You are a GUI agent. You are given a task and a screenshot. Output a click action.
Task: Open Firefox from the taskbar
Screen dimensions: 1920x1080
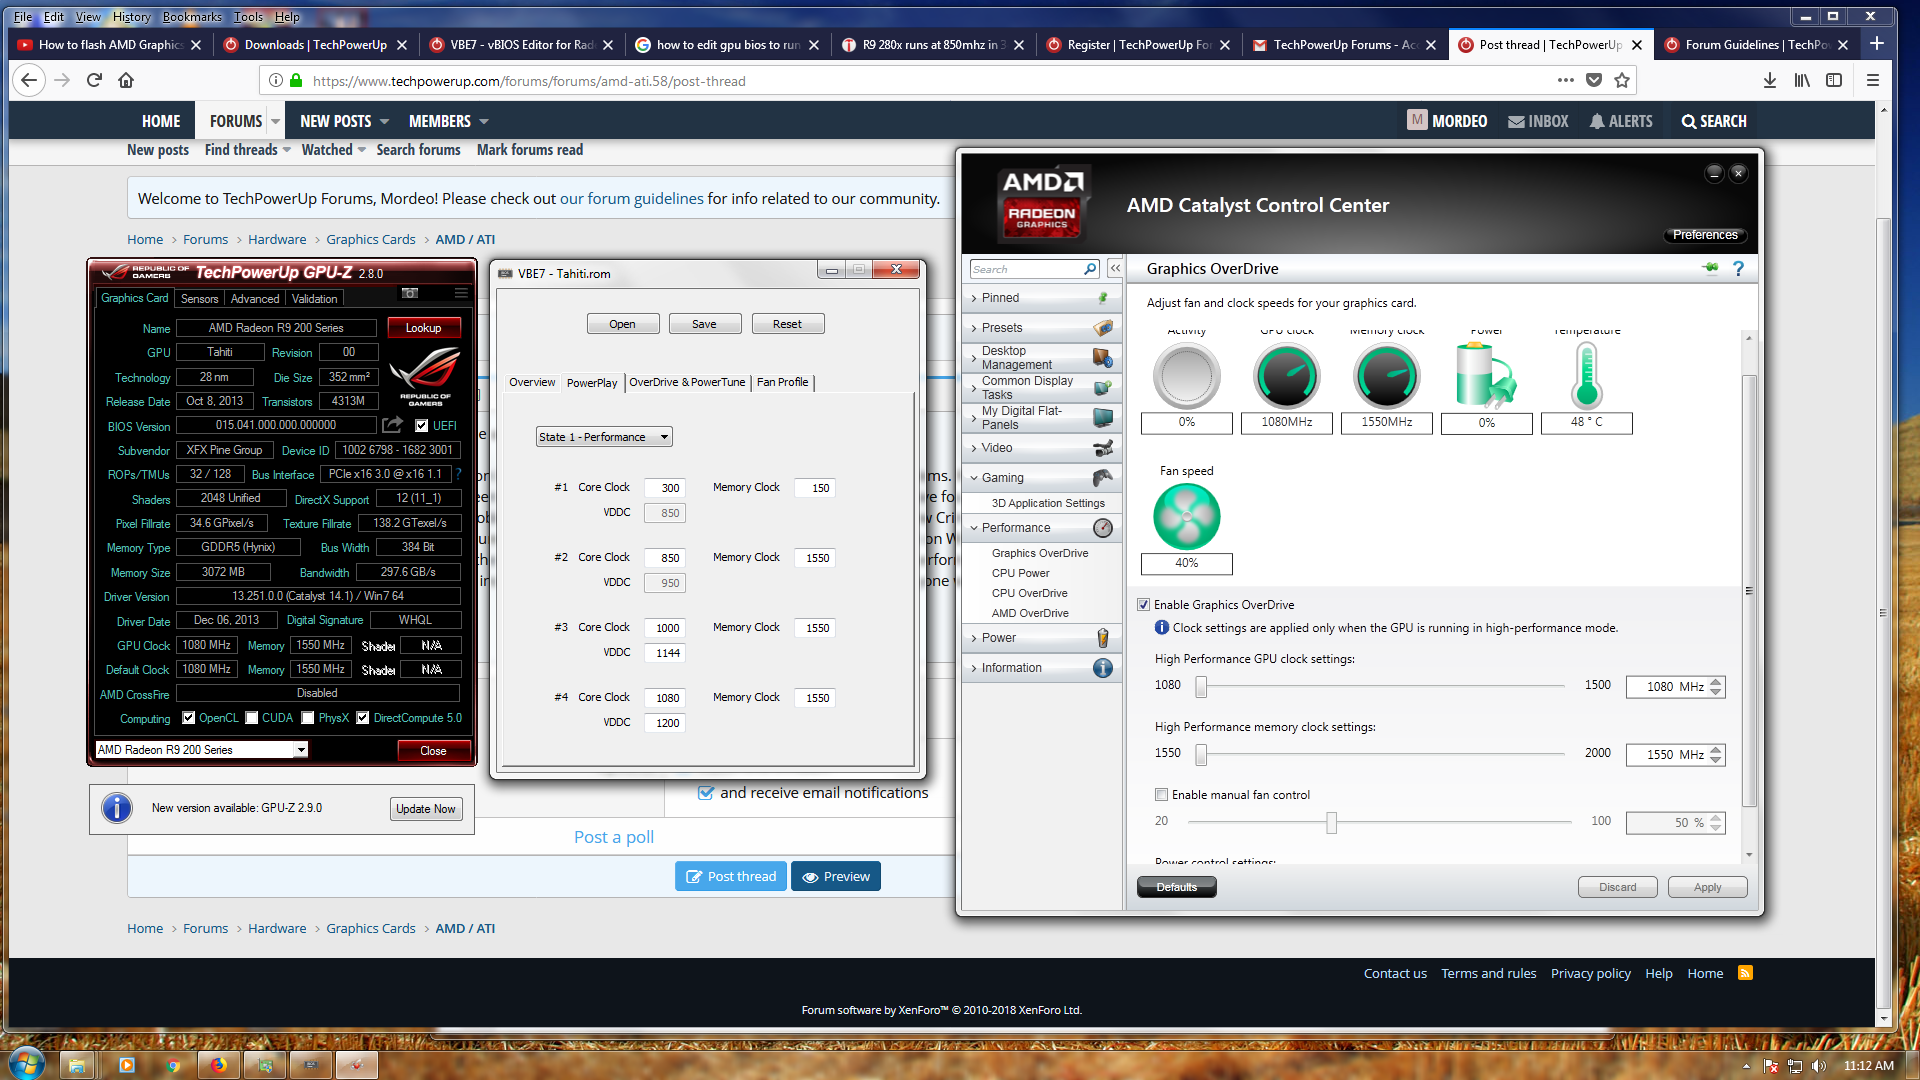[218, 1065]
